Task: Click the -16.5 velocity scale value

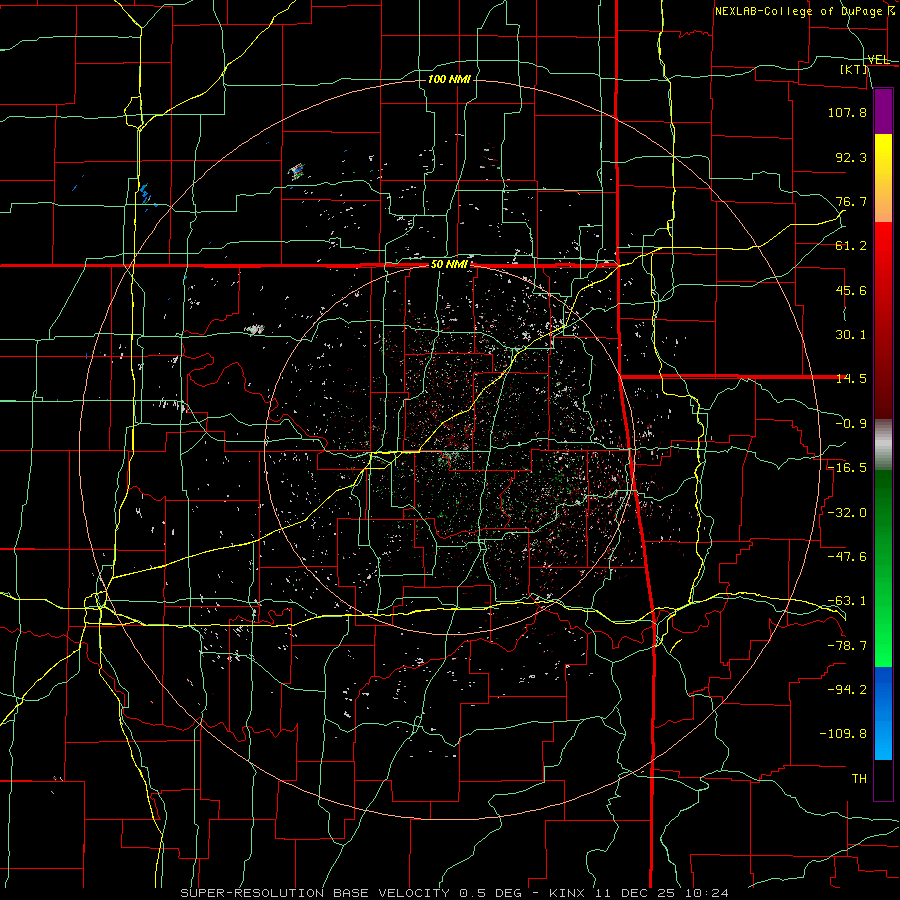Action: (x=847, y=468)
